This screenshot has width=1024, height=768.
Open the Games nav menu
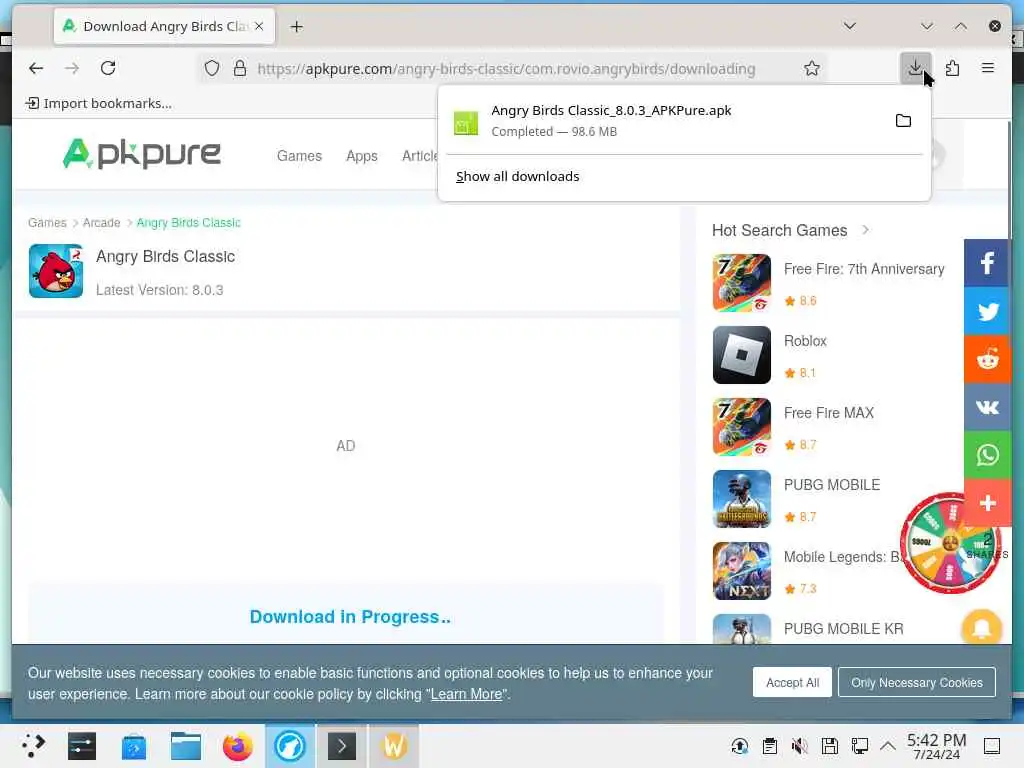[x=299, y=156]
